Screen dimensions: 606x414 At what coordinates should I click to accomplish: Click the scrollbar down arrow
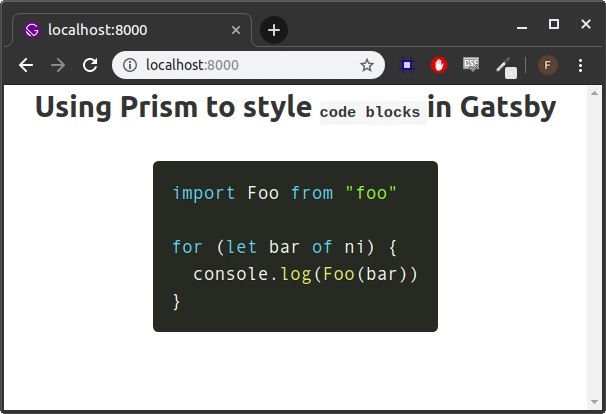(x=594, y=402)
